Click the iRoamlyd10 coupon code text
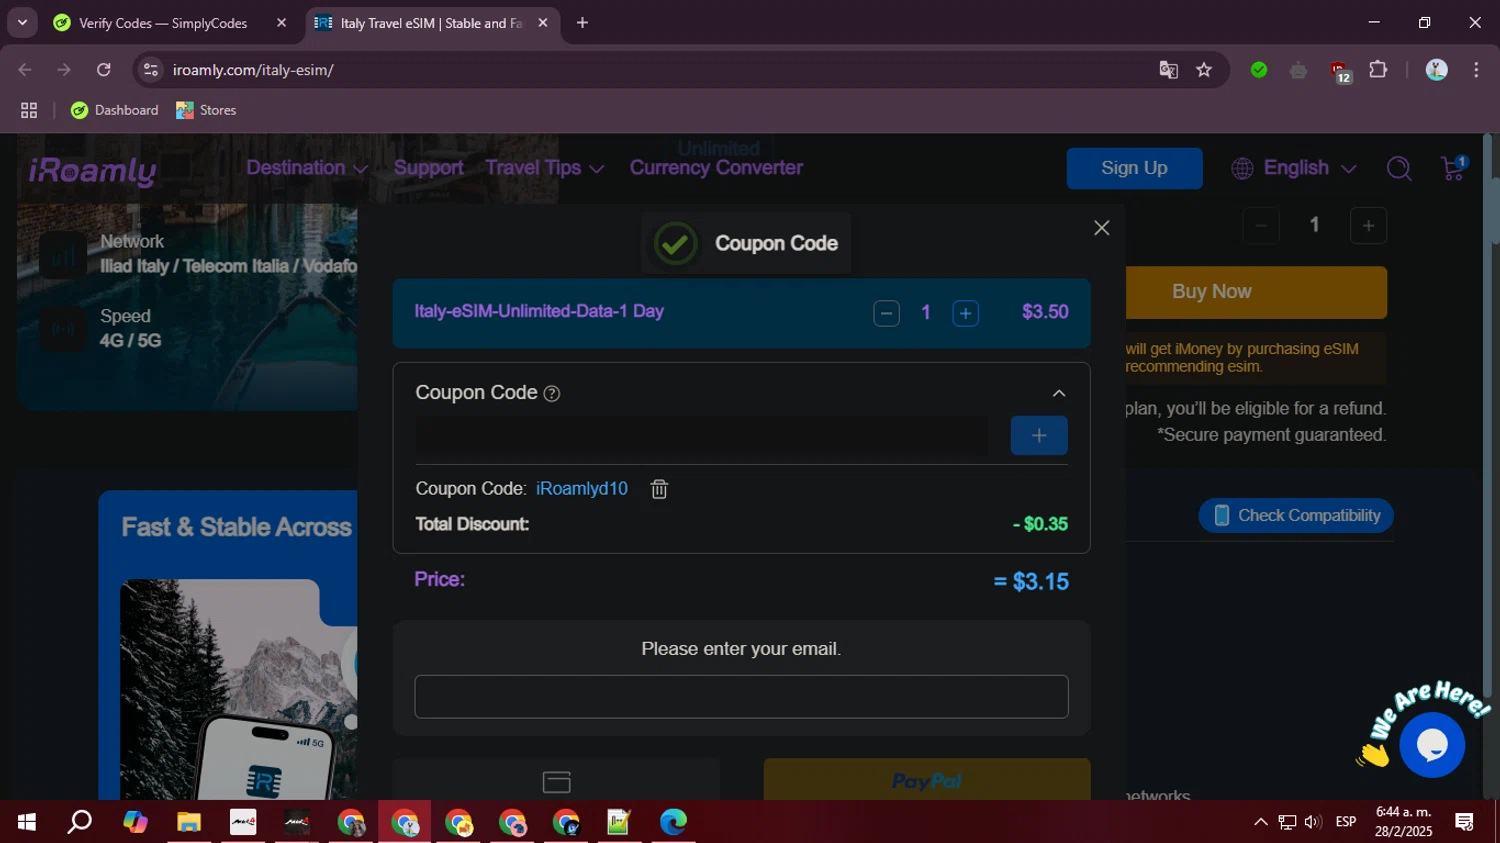This screenshot has width=1500, height=843. tap(582, 489)
